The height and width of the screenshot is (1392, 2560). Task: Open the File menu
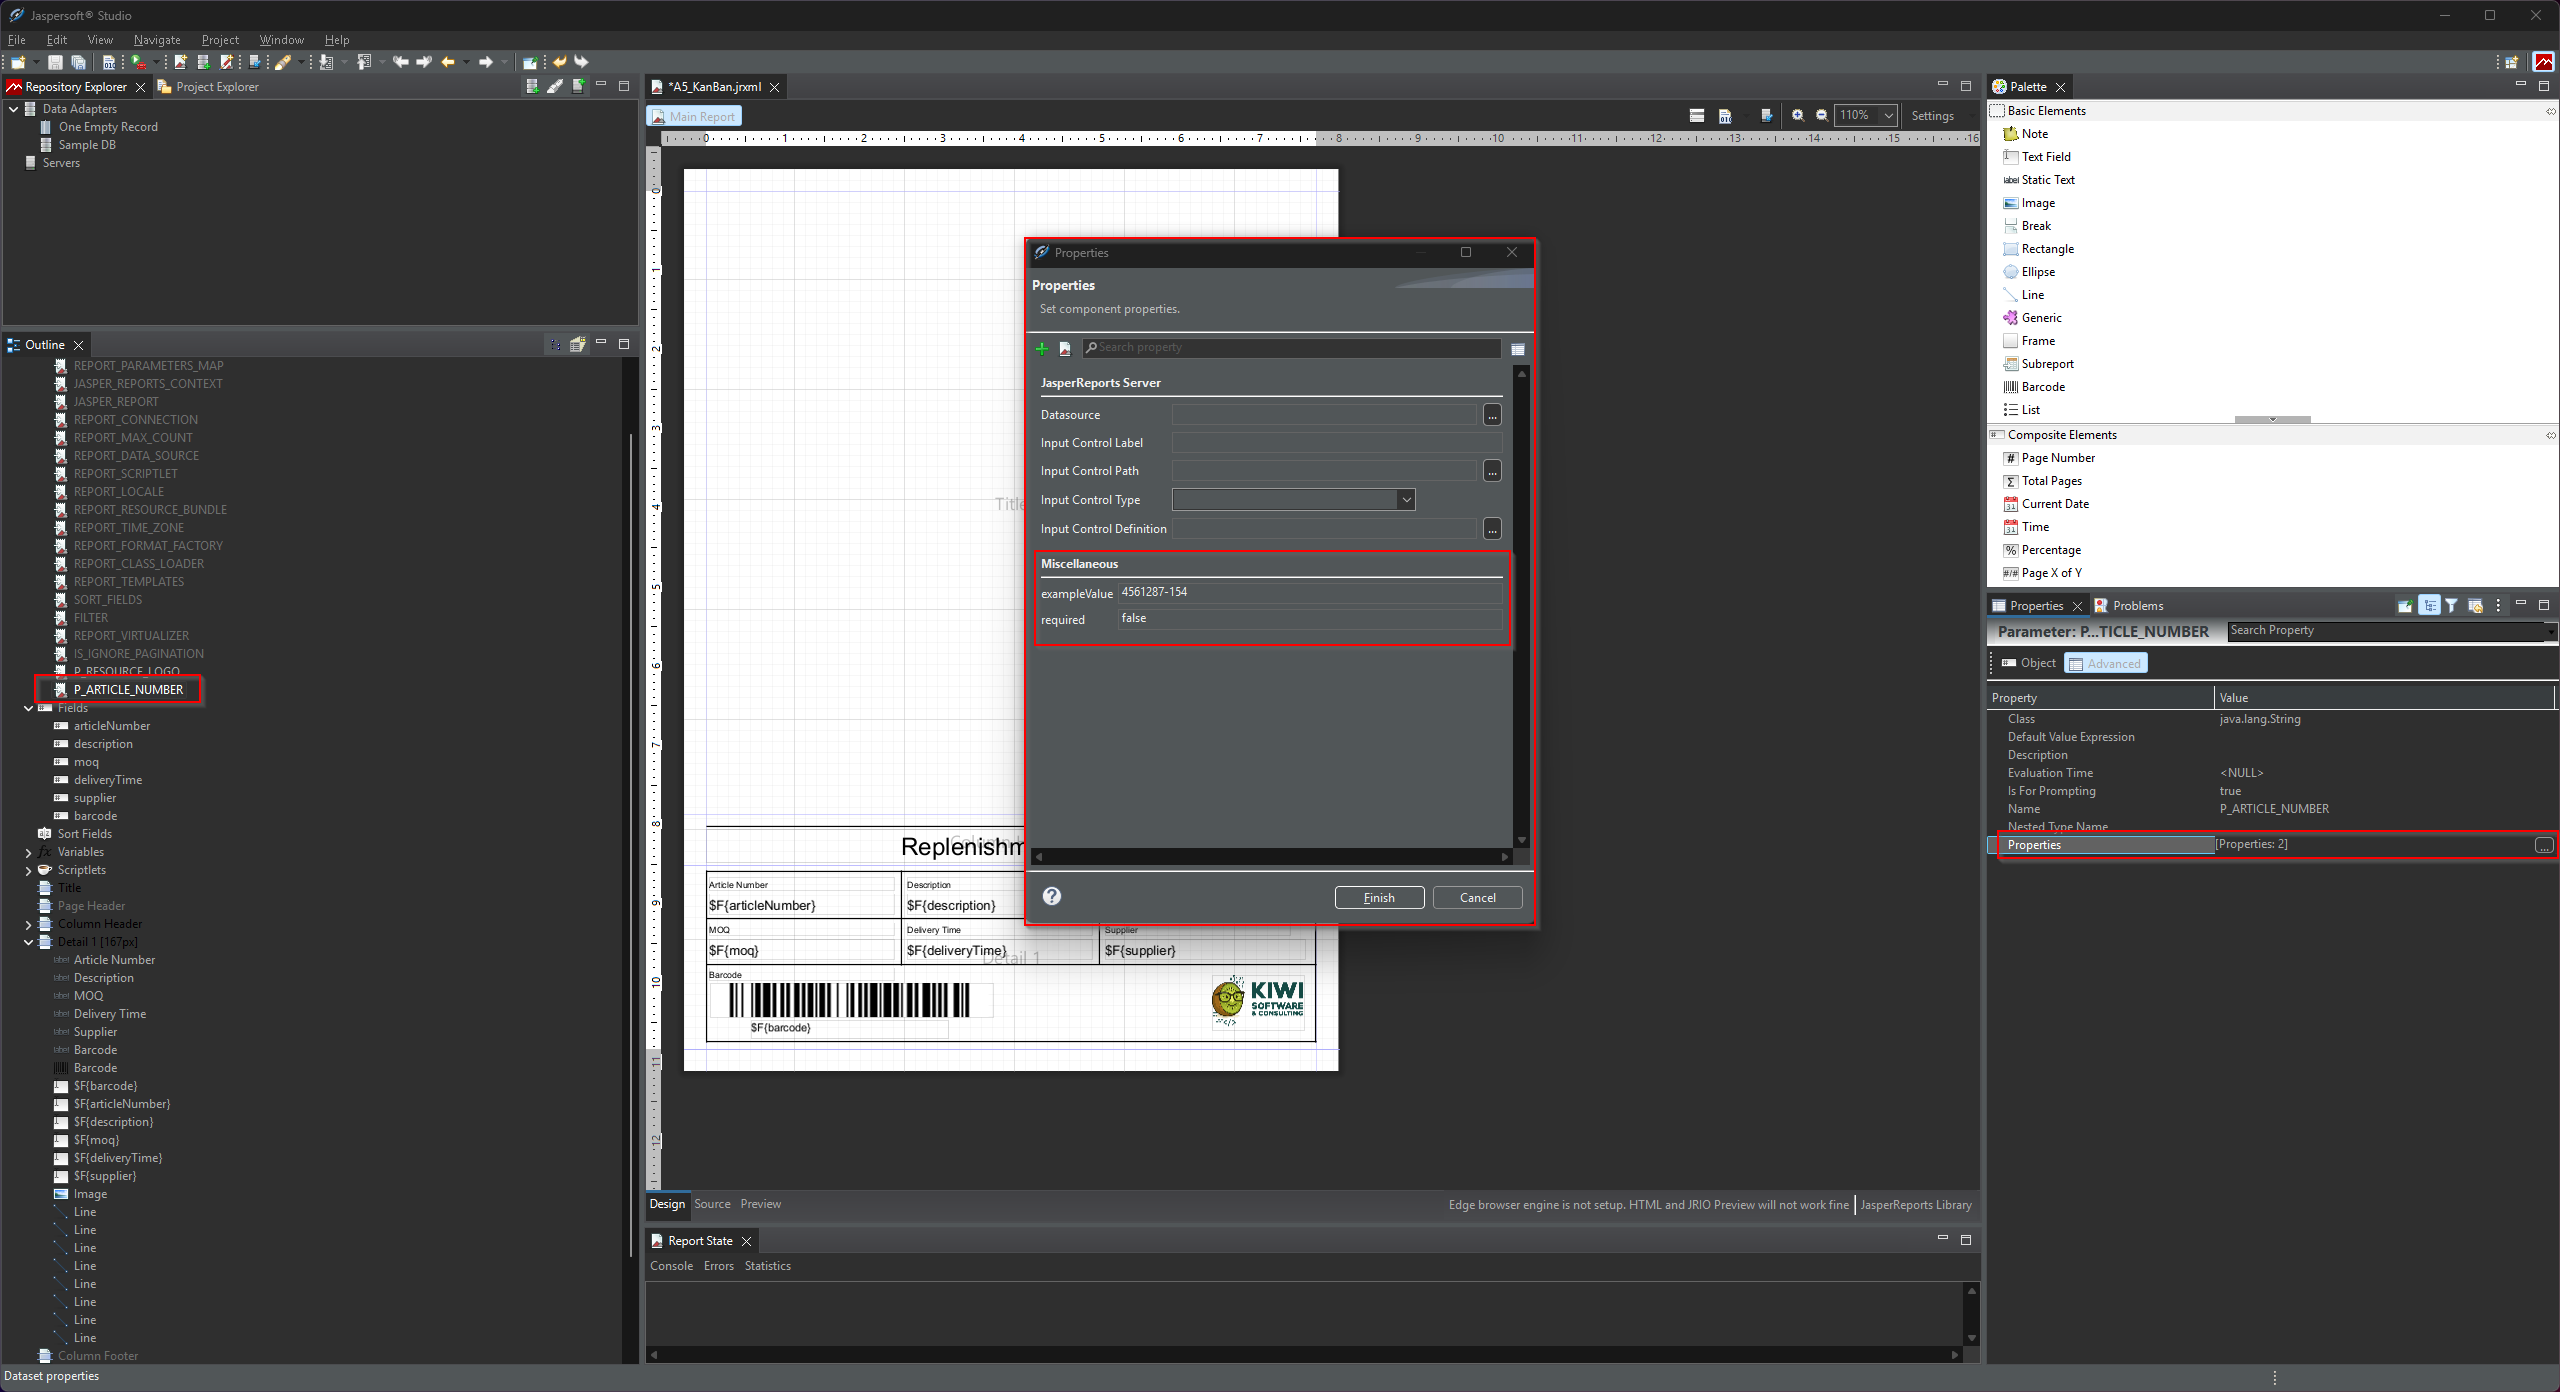(x=17, y=40)
